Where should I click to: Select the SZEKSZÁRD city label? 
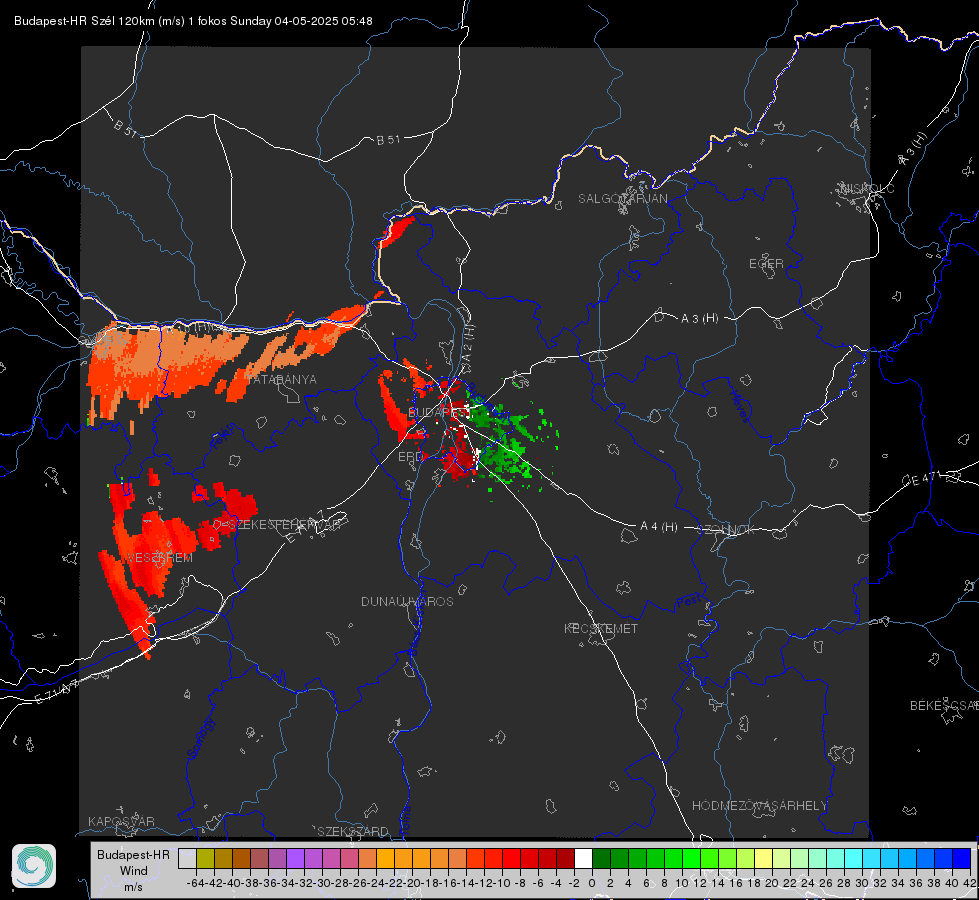tap(353, 831)
